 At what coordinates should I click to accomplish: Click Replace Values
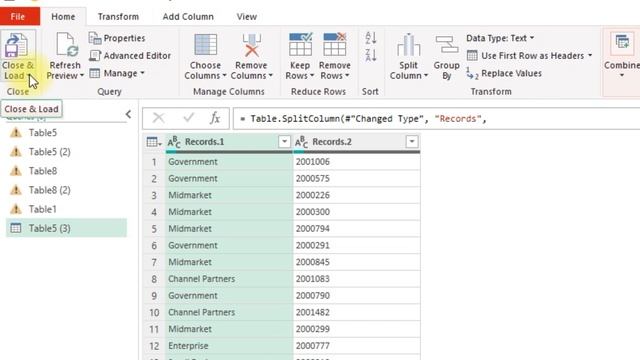tap(504, 73)
